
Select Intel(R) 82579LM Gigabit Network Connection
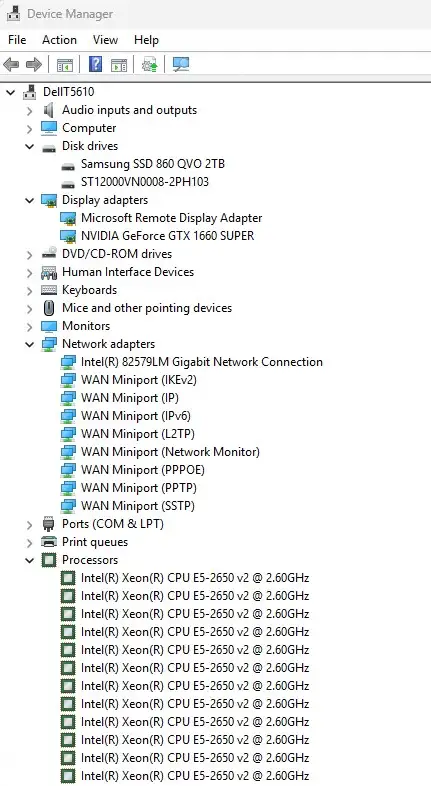pos(202,362)
